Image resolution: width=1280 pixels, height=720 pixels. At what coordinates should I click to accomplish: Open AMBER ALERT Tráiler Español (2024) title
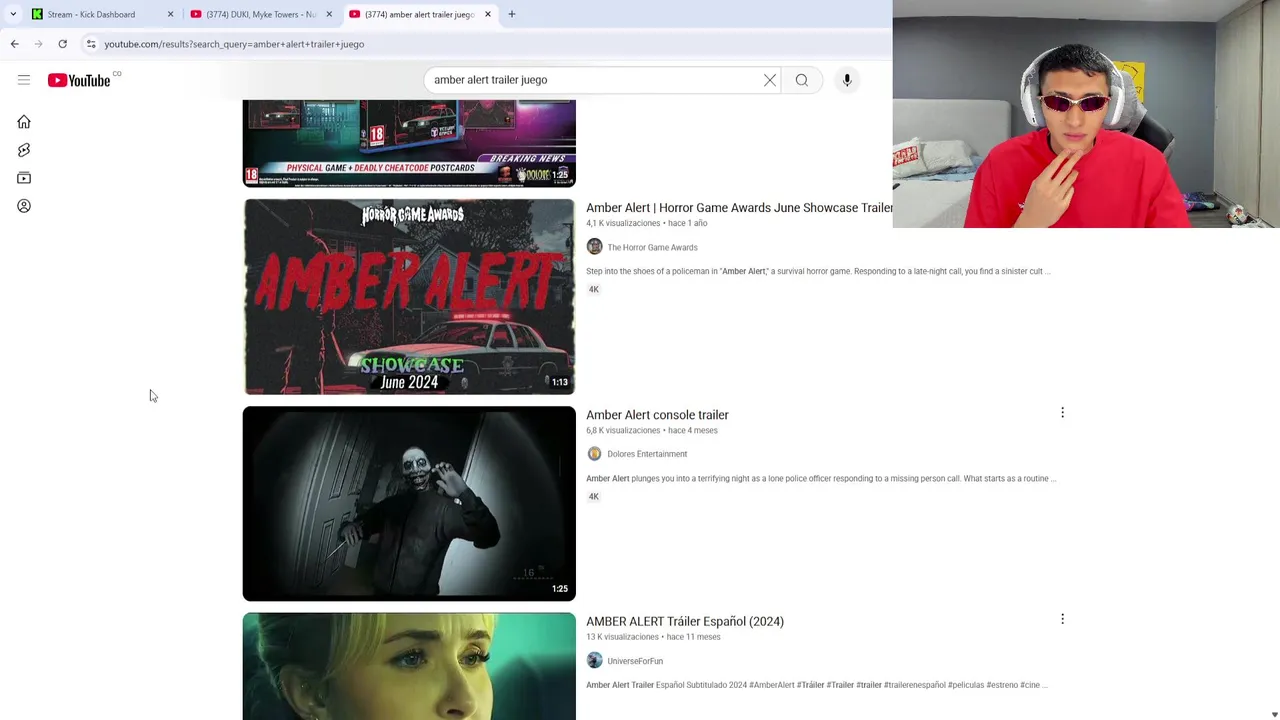coord(685,621)
